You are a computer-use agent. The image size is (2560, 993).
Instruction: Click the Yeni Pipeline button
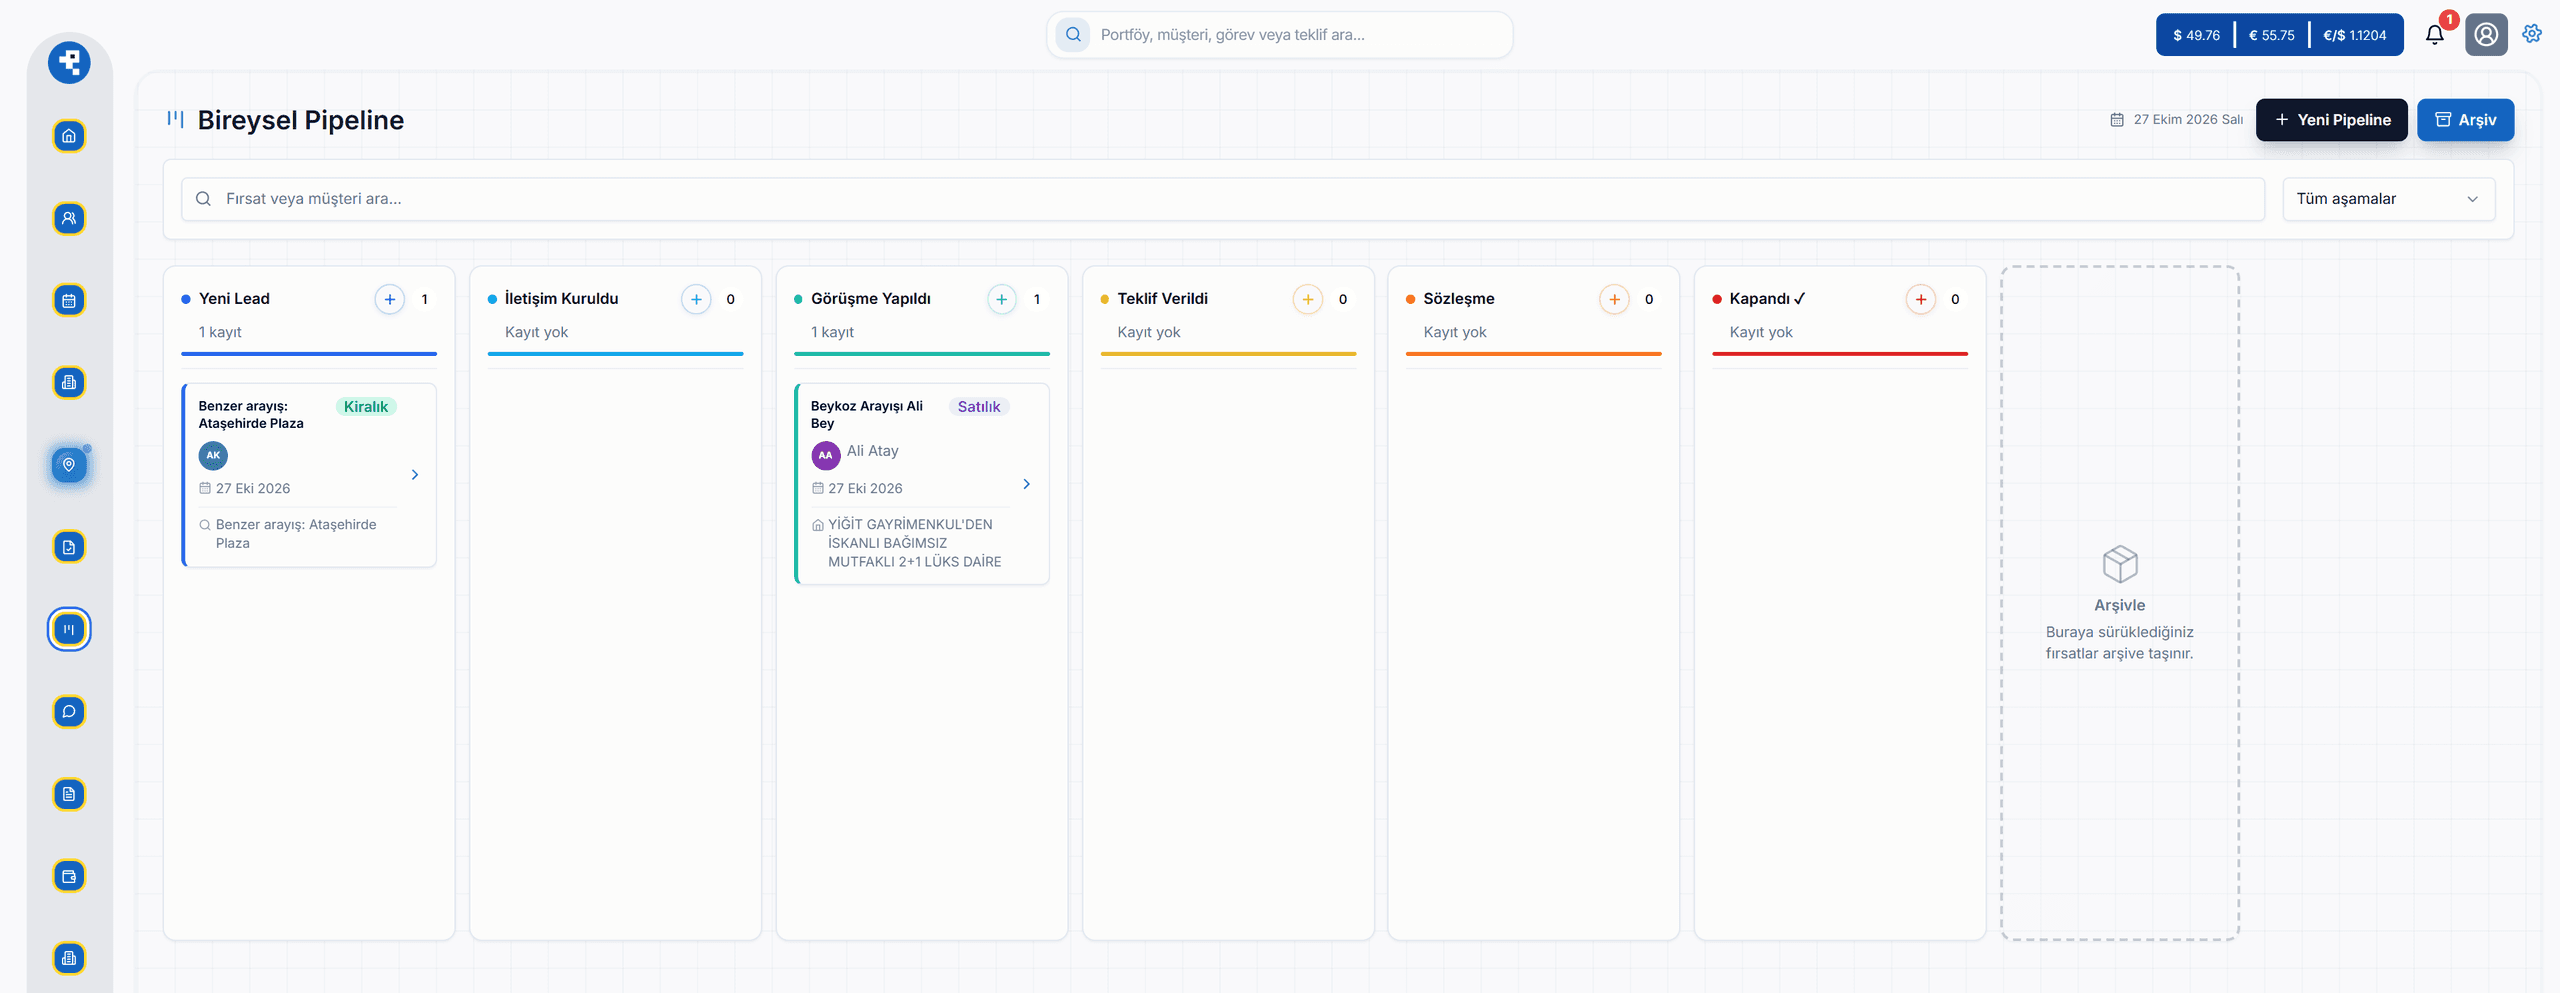pos(2332,120)
